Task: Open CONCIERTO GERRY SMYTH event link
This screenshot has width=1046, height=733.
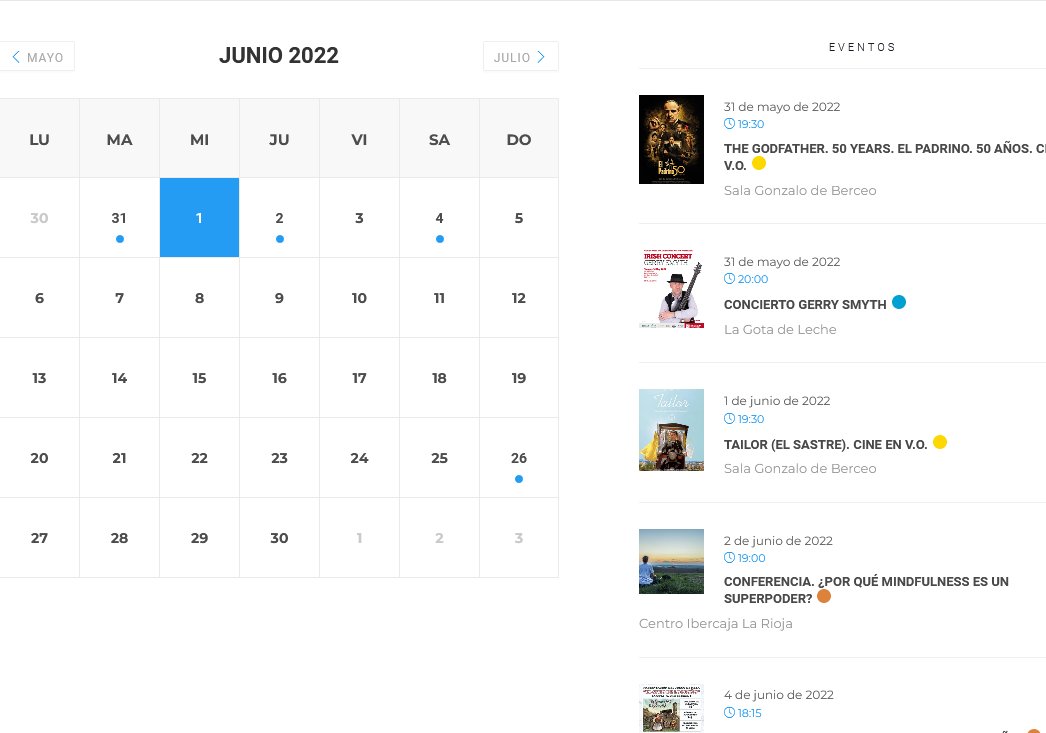Action: coord(805,305)
